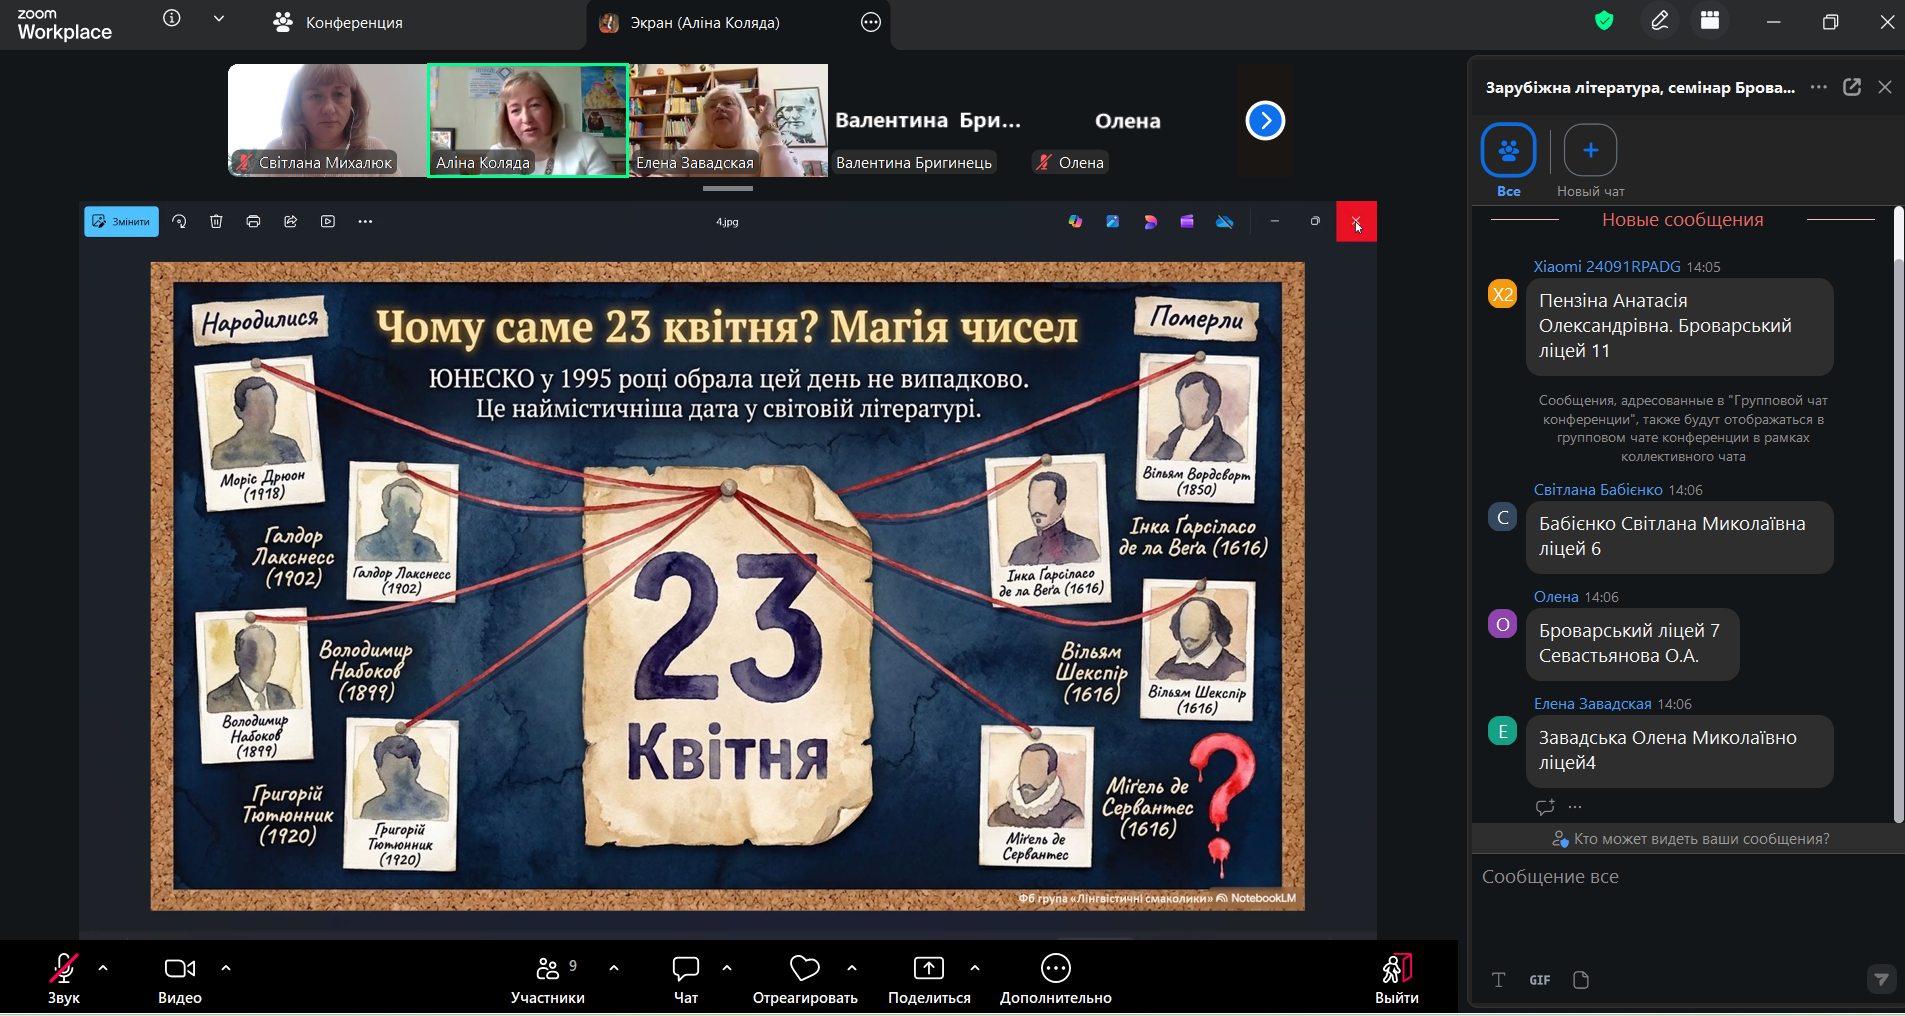
Task: Open screen share options ellipsis in tab
Action: click(x=871, y=22)
